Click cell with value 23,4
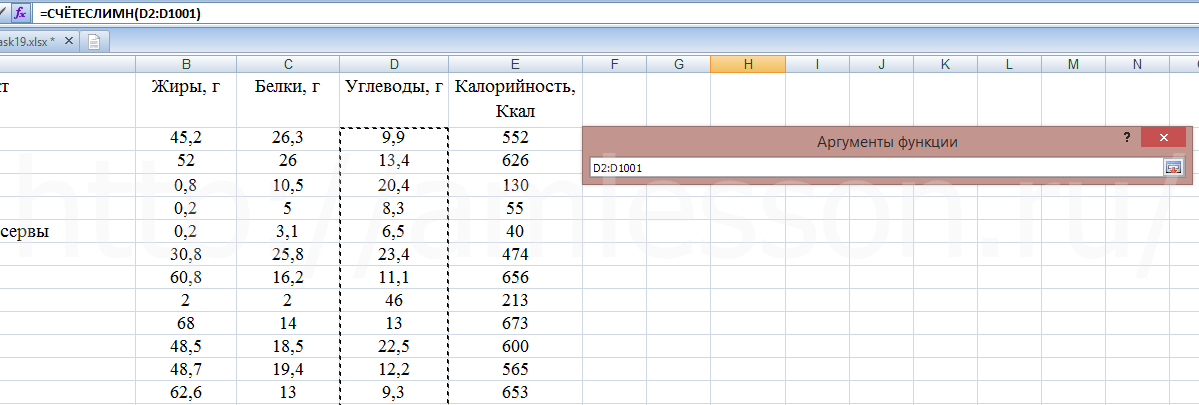The image size is (1199, 405). [394, 254]
